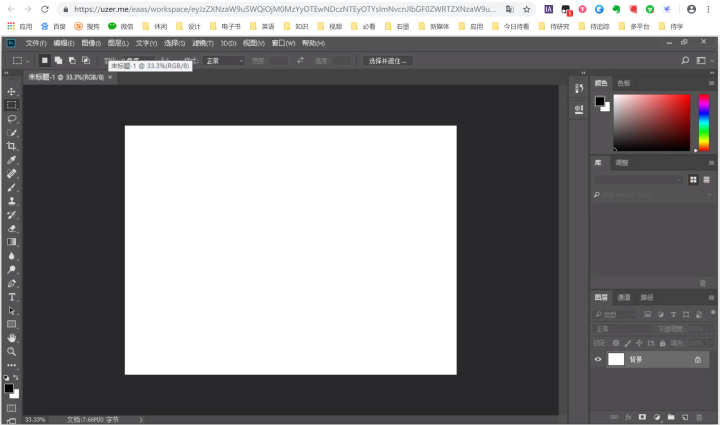Select the Lasso tool

pyautogui.click(x=12, y=118)
